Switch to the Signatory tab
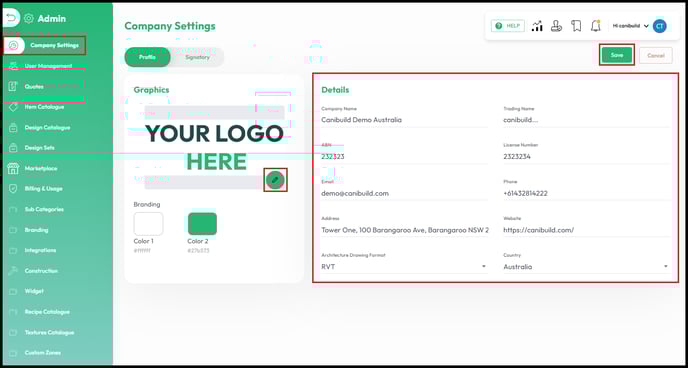 (x=197, y=57)
